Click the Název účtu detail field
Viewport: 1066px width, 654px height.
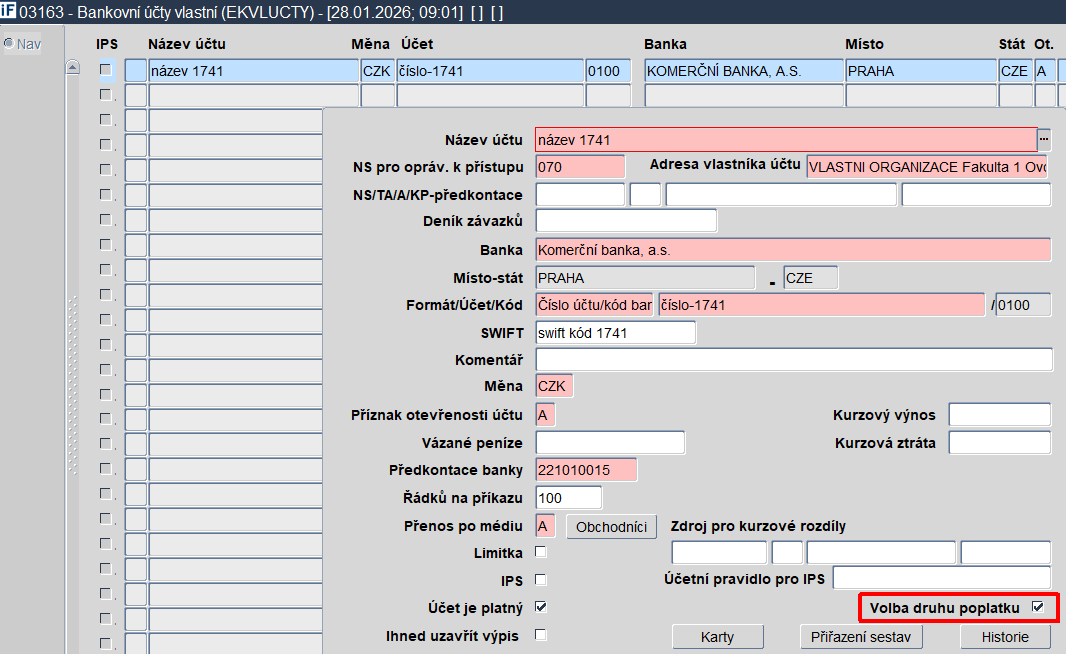click(x=786, y=139)
